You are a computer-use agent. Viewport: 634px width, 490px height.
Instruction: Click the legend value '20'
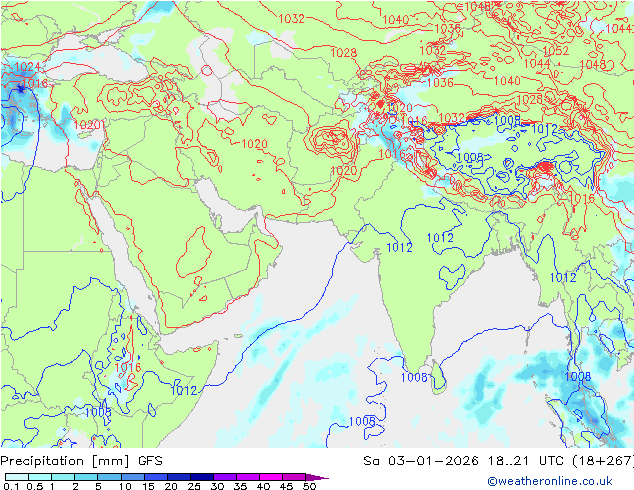[171, 486]
